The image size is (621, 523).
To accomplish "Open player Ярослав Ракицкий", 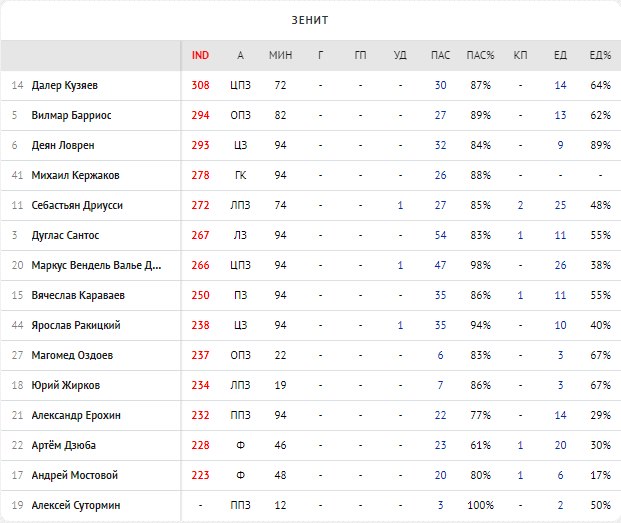I will [76, 325].
